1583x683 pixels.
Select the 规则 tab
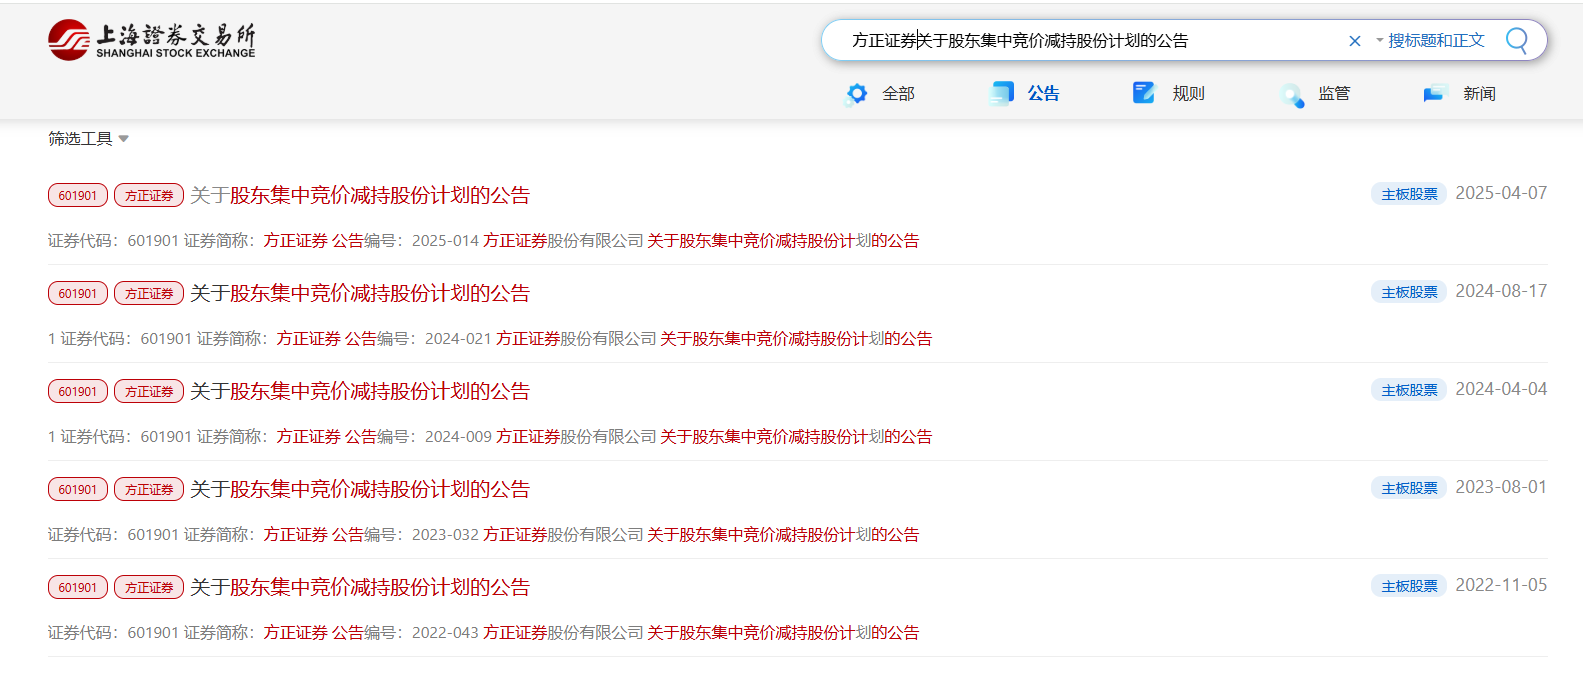pyautogui.click(x=1188, y=94)
